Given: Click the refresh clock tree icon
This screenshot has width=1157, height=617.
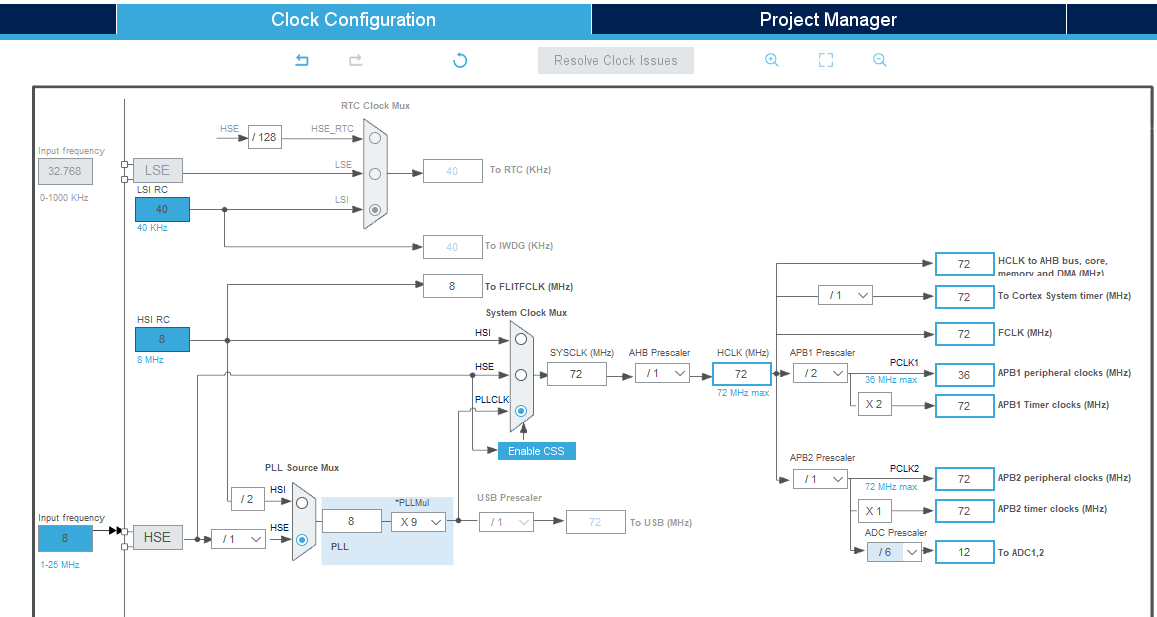Looking at the screenshot, I should point(460,61).
